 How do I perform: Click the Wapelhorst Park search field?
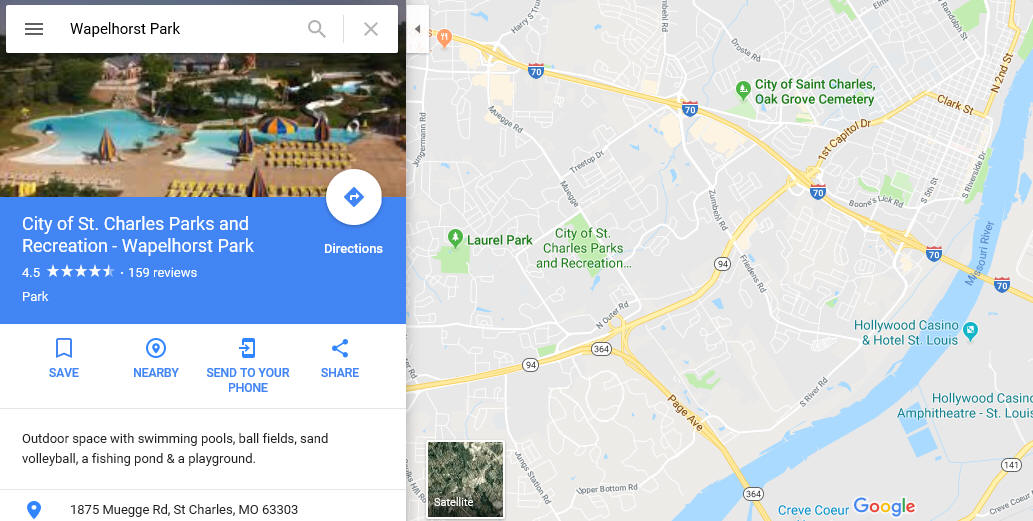[184, 29]
